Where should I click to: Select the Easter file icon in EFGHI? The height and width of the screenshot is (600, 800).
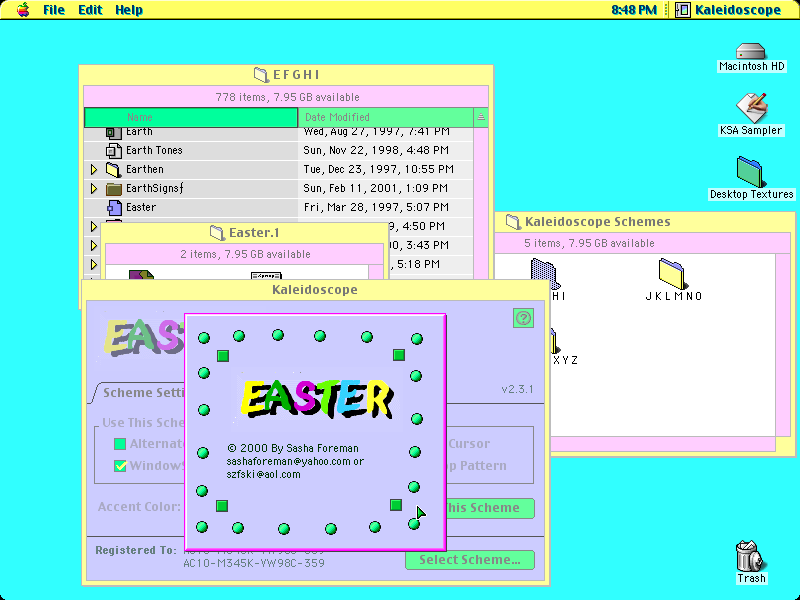[x=114, y=207]
